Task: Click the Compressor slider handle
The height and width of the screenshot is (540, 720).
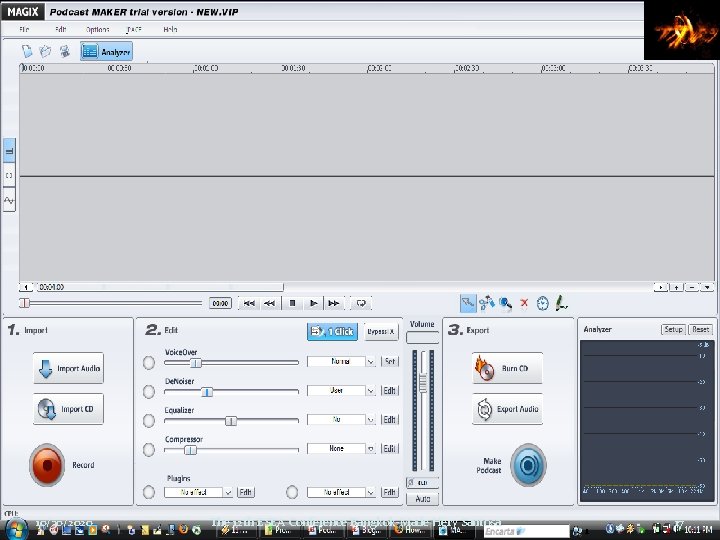Action: (190, 450)
